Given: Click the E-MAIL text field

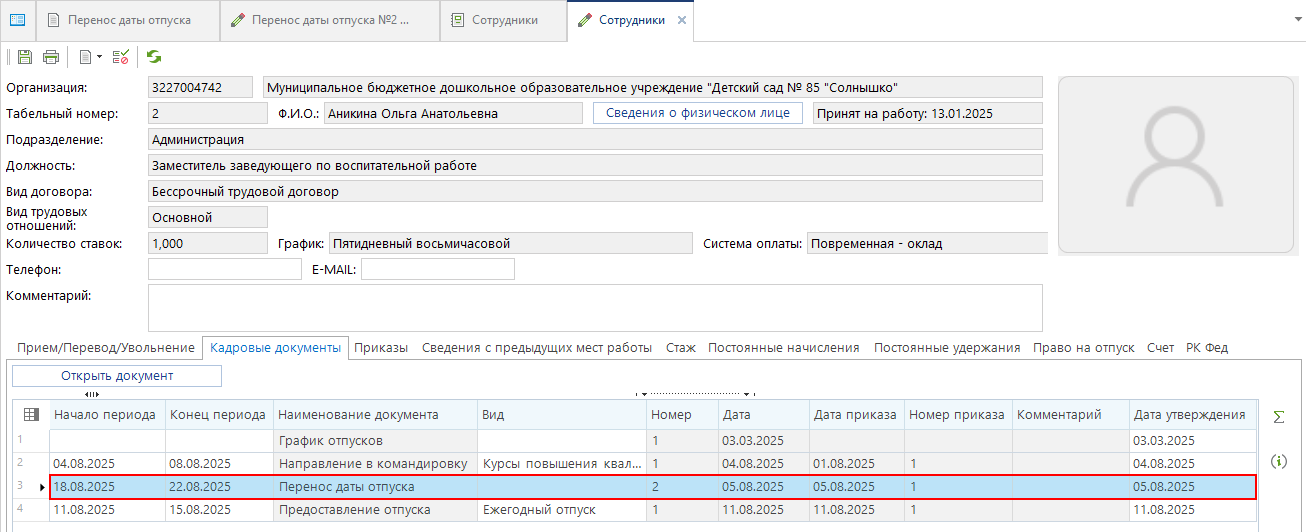Looking at the screenshot, I should [x=437, y=269].
